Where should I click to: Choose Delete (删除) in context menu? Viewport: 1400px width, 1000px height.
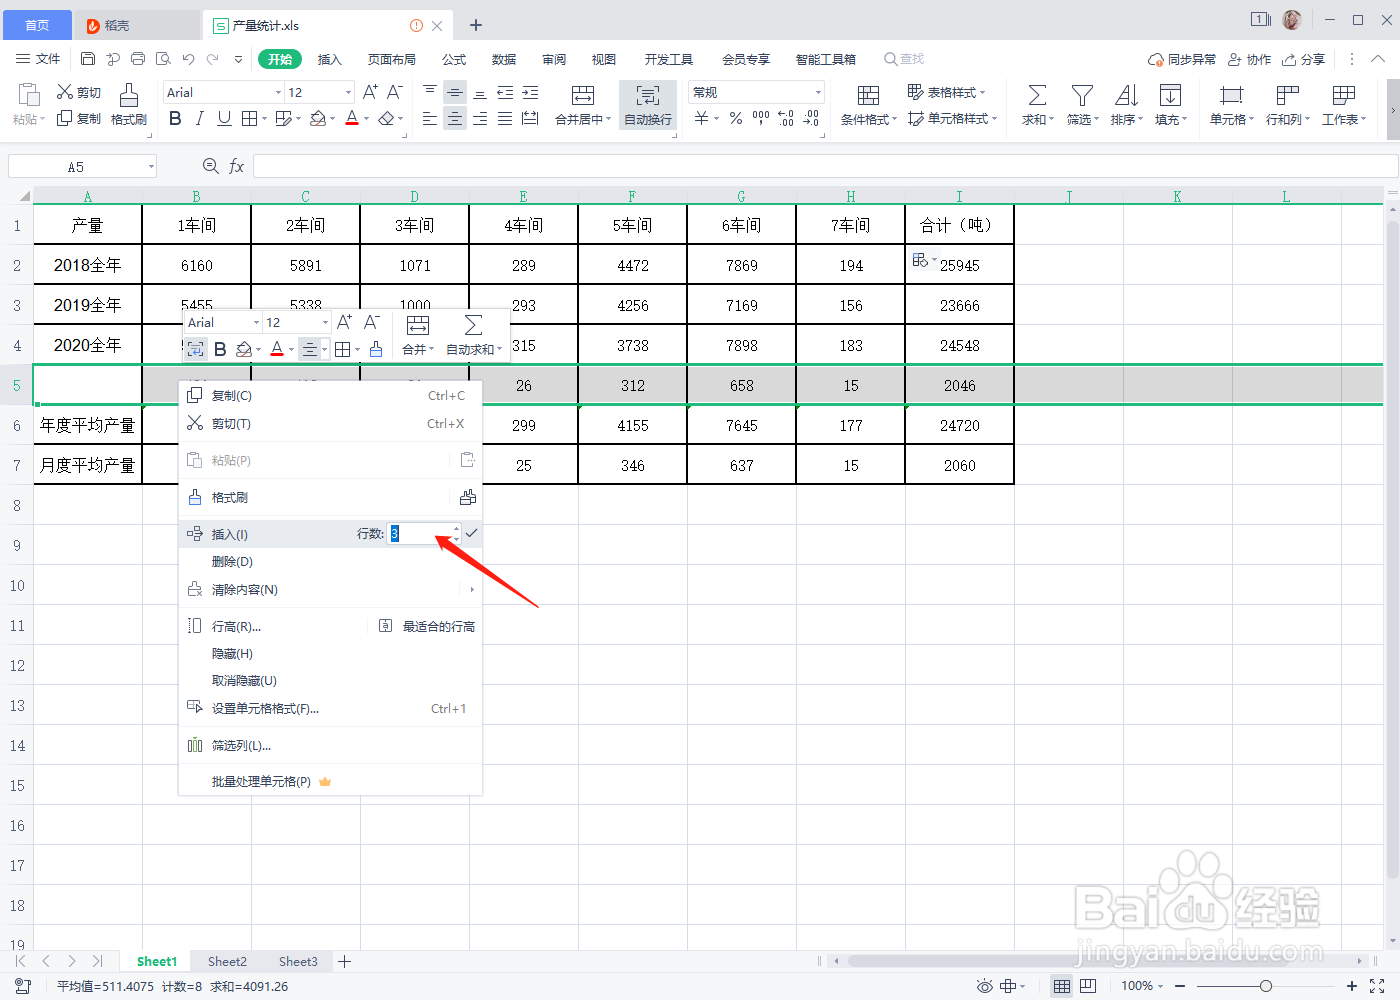tap(330, 561)
